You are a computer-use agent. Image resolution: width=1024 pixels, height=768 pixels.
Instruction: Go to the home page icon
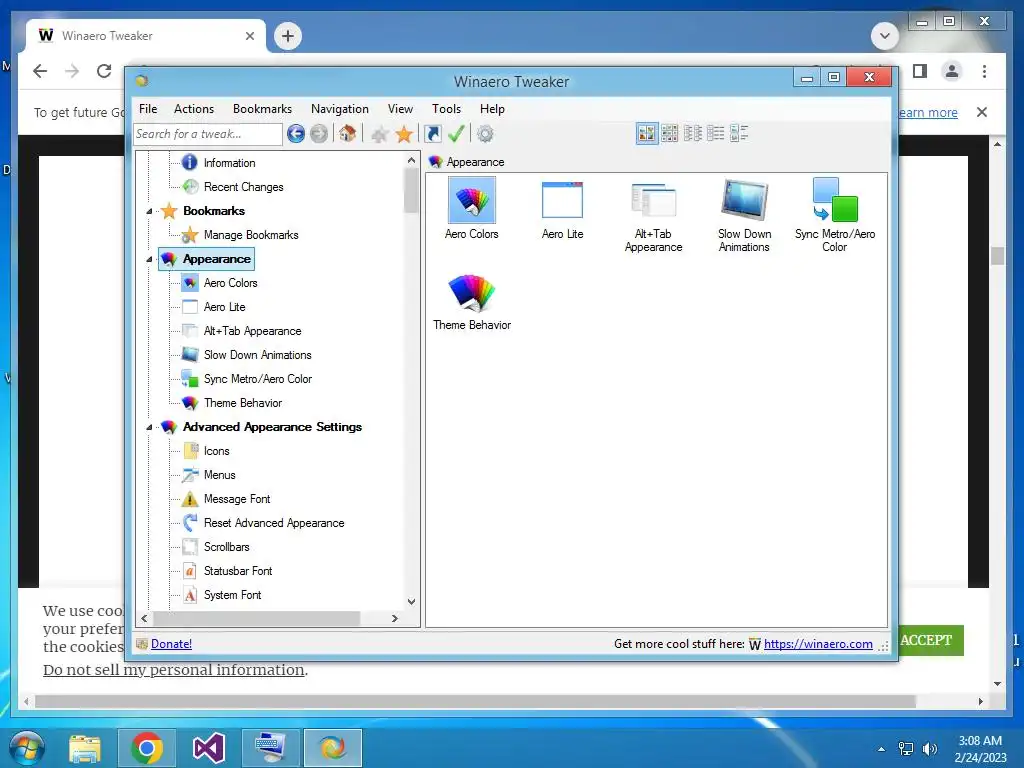[347, 134]
